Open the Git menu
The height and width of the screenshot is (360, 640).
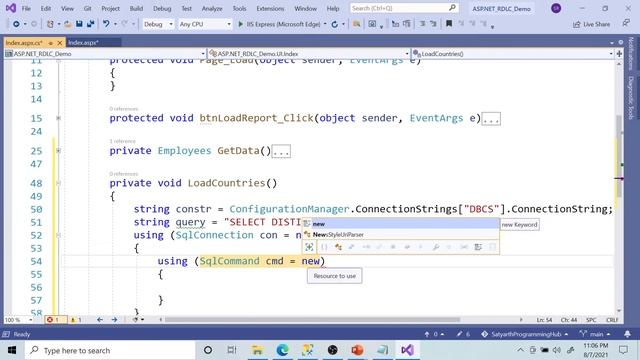[87, 8]
